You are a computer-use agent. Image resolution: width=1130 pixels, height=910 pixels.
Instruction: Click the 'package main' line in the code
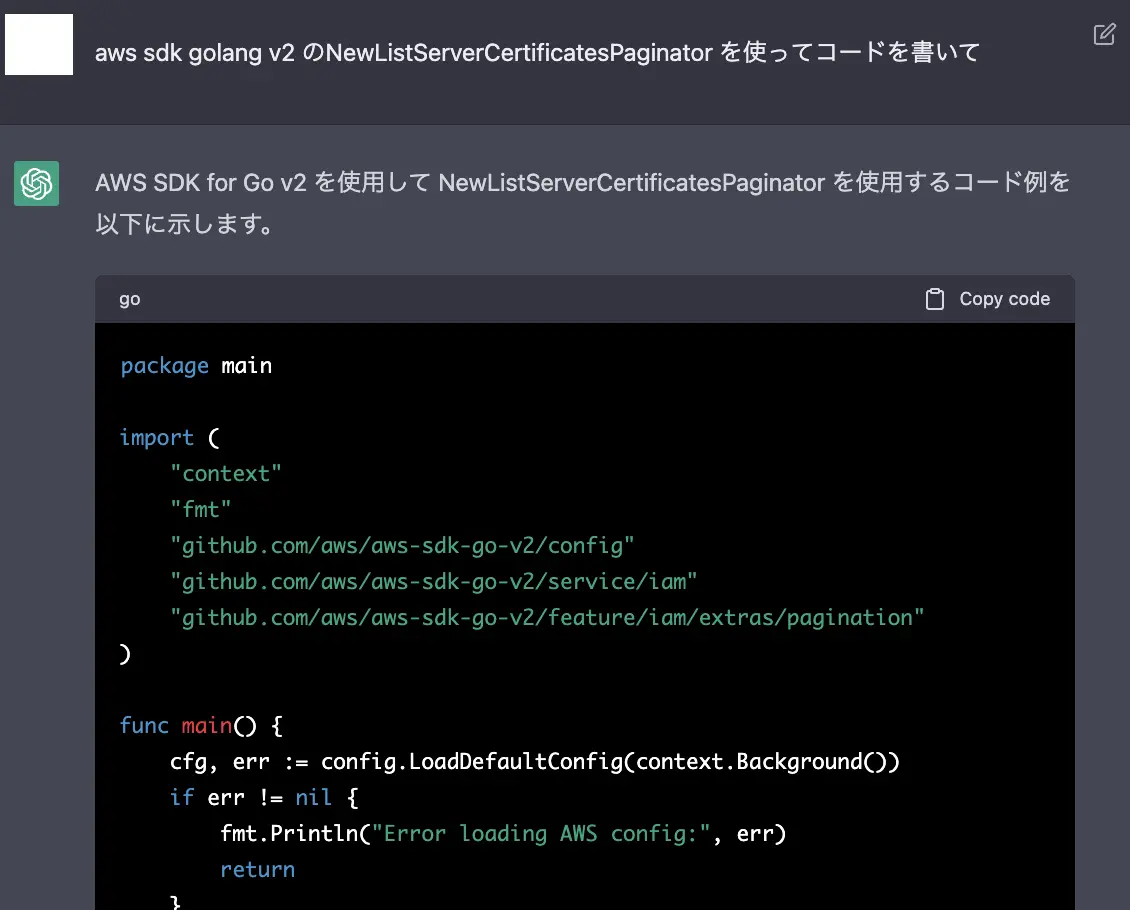pyautogui.click(x=196, y=365)
